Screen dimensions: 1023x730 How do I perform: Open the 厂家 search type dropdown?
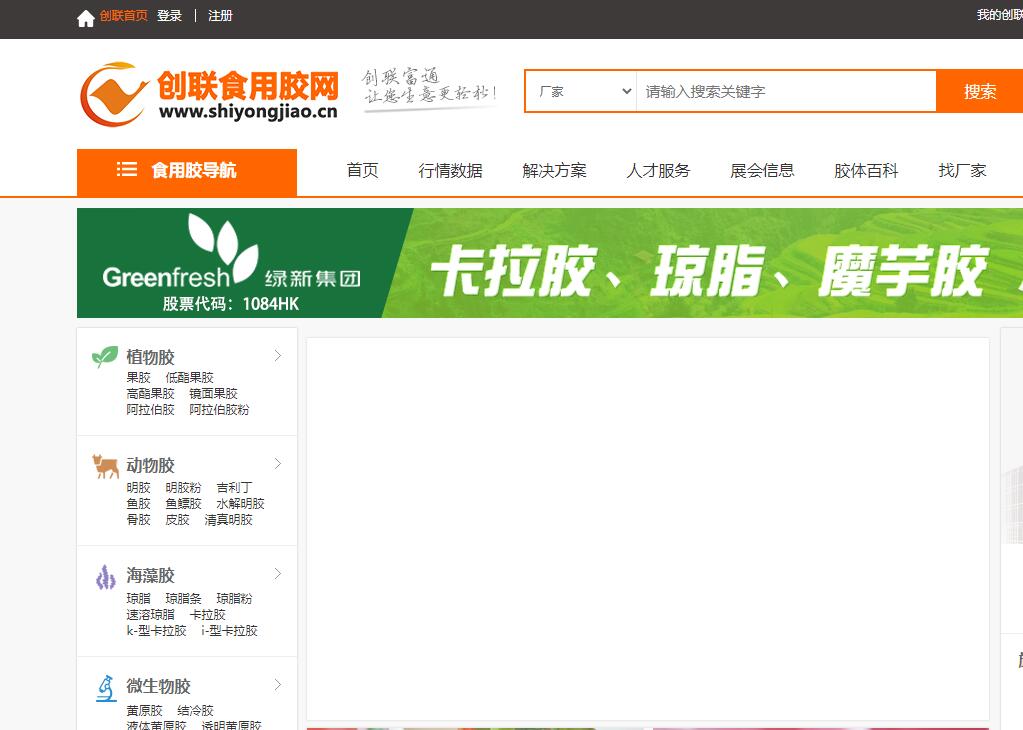point(582,91)
